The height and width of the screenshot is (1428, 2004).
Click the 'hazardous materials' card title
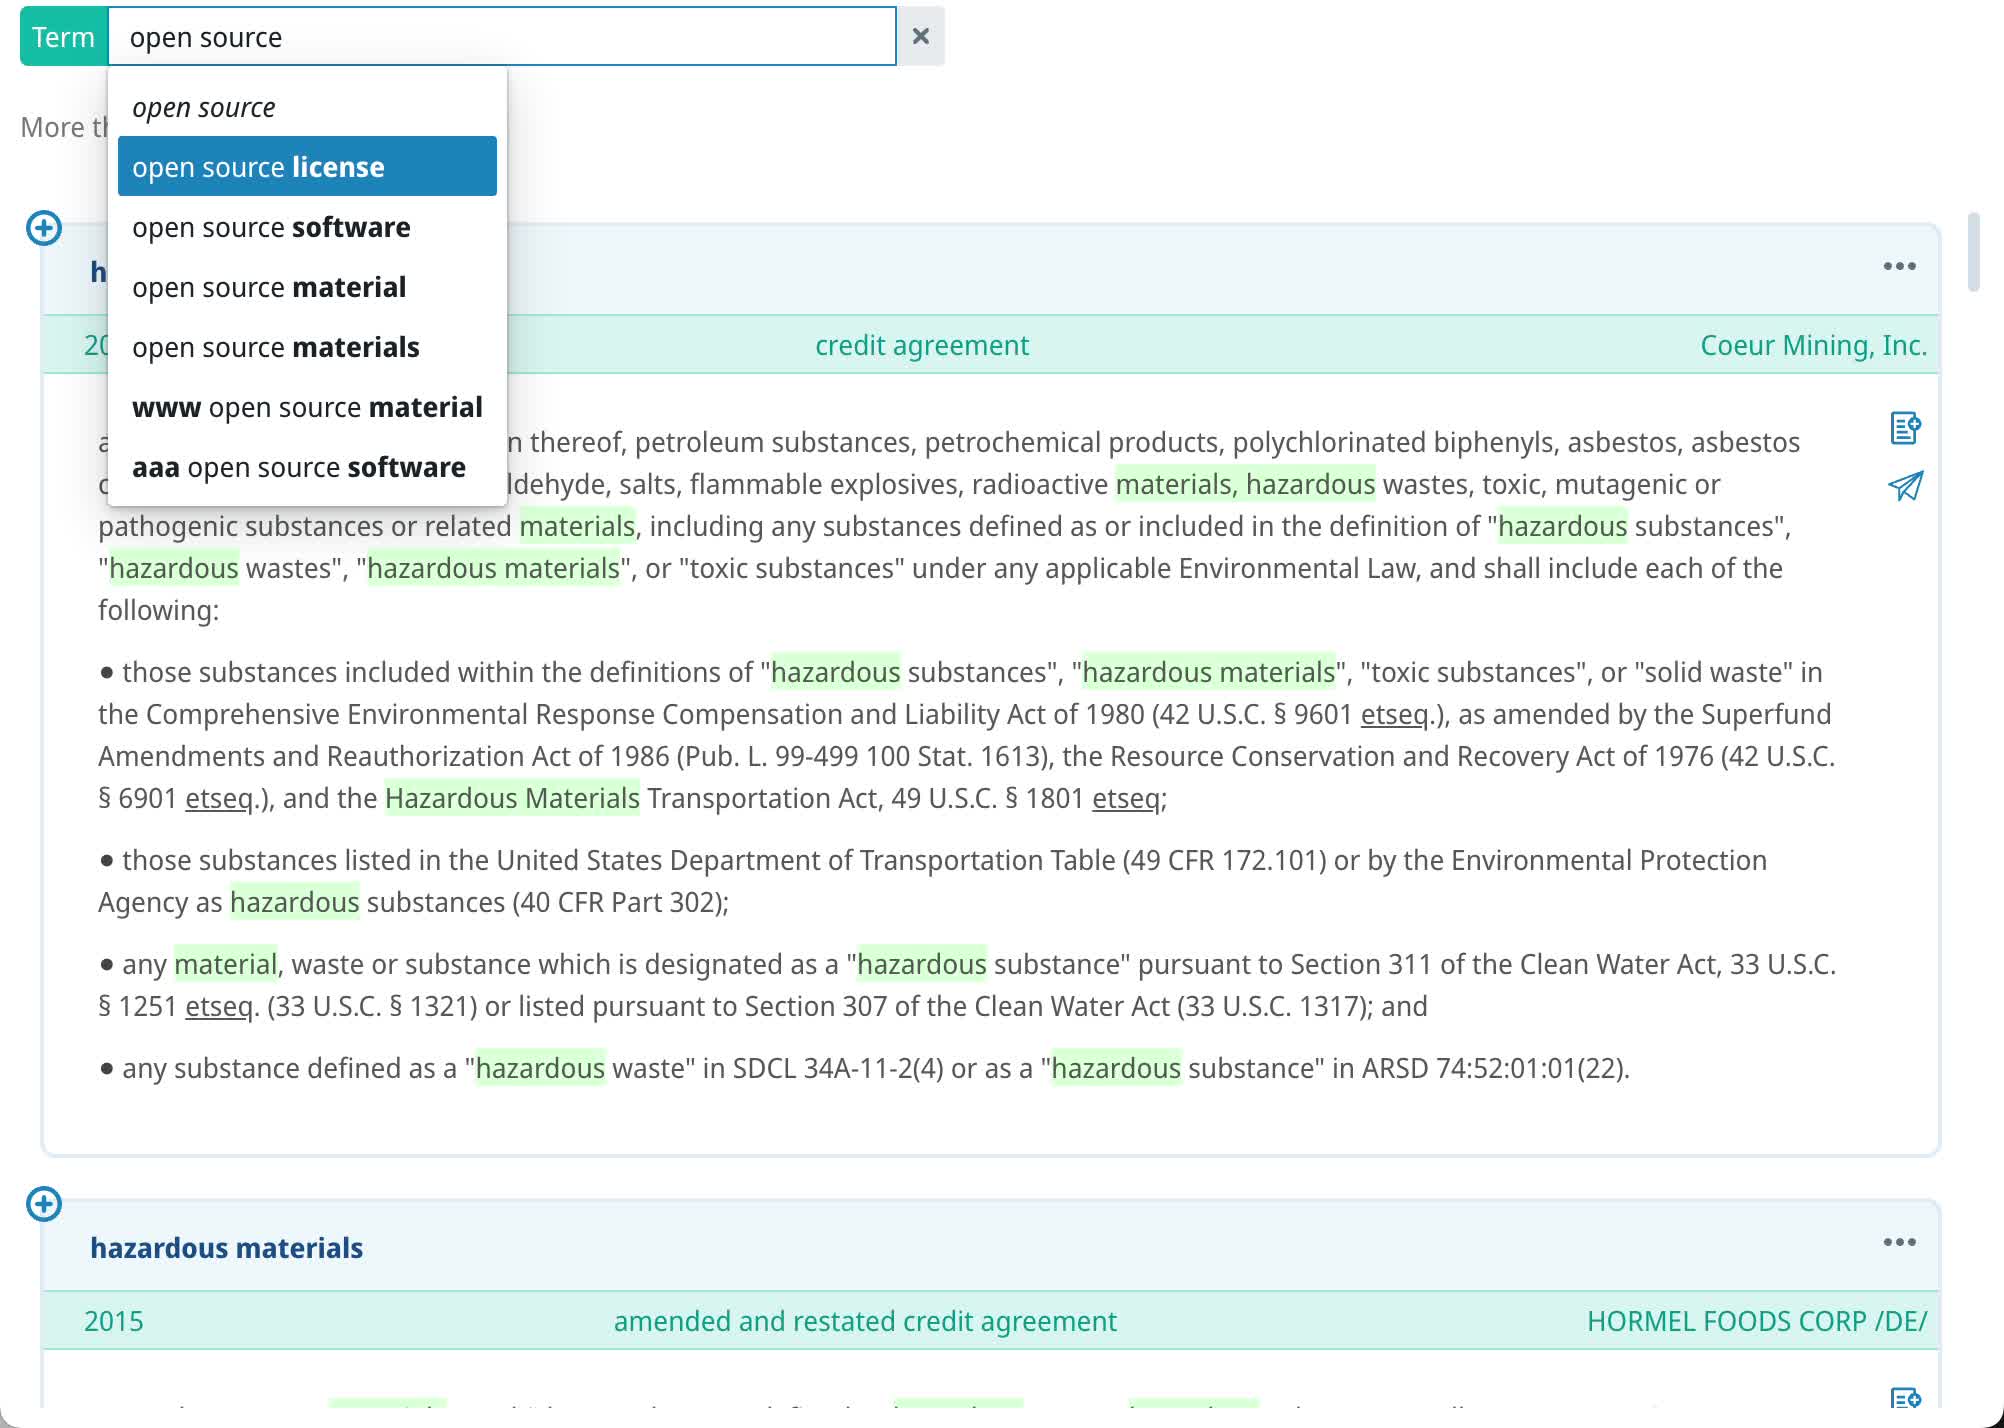tap(226, 1248)
